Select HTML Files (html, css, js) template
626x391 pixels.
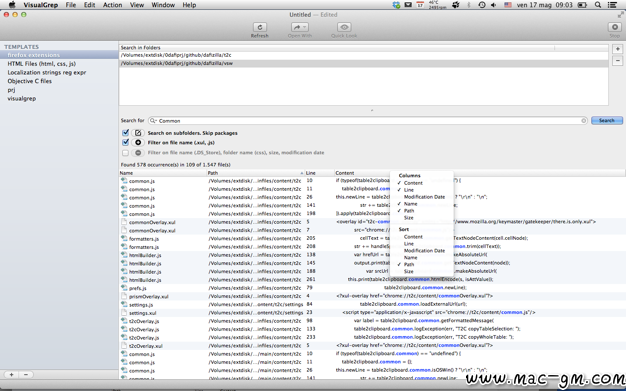(x=59, y=64)
